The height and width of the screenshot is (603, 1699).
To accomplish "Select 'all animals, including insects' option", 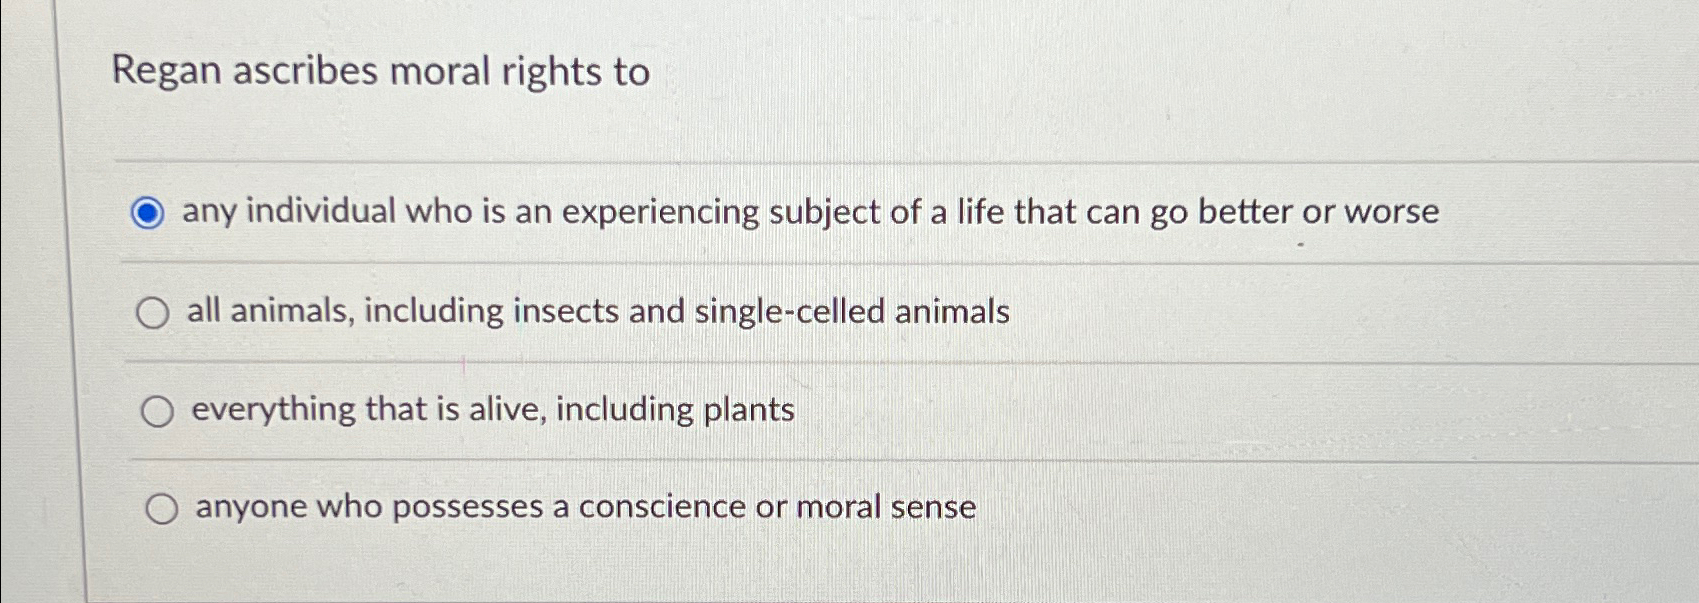I will tap(154, 313).
